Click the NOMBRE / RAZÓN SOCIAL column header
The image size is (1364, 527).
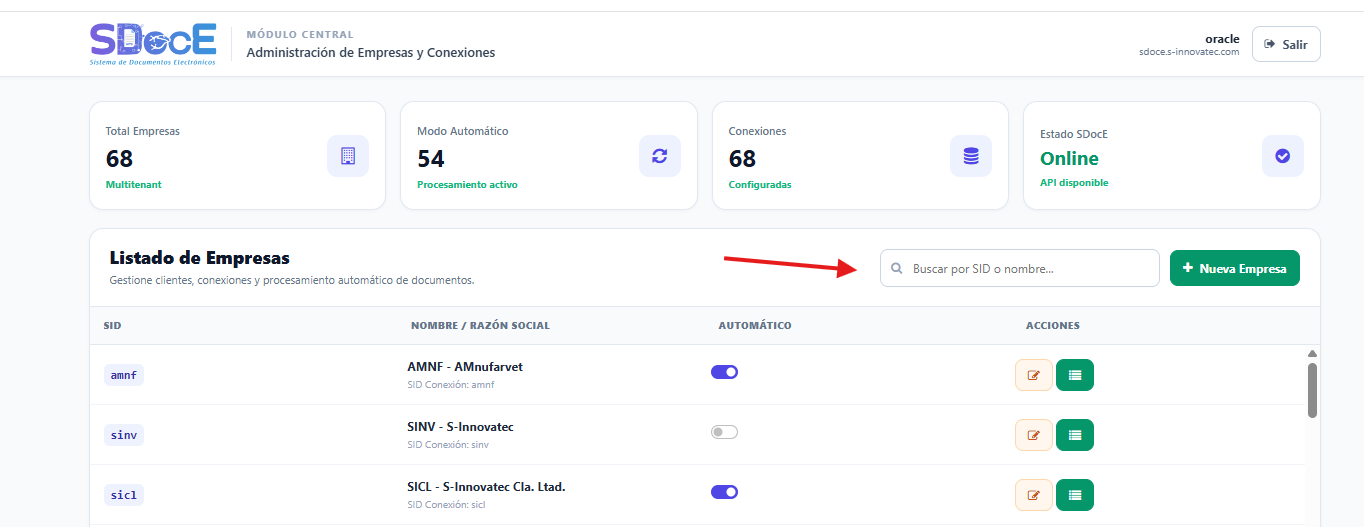pos(480,326)
